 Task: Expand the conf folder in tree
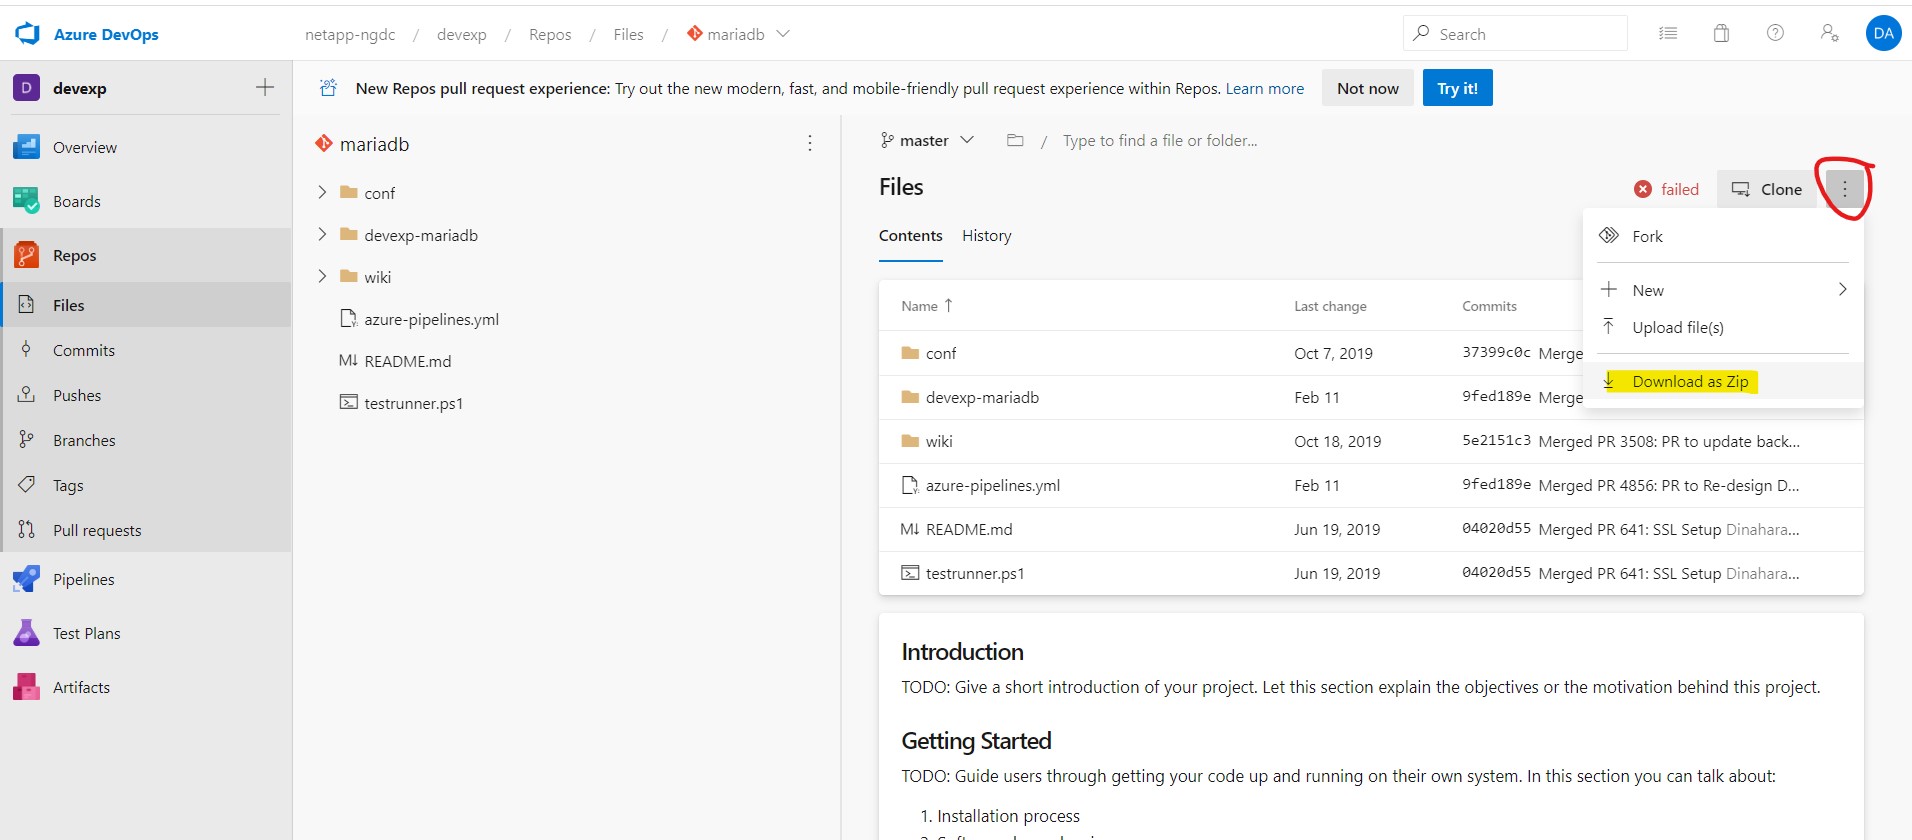click(x=322, y=192)
